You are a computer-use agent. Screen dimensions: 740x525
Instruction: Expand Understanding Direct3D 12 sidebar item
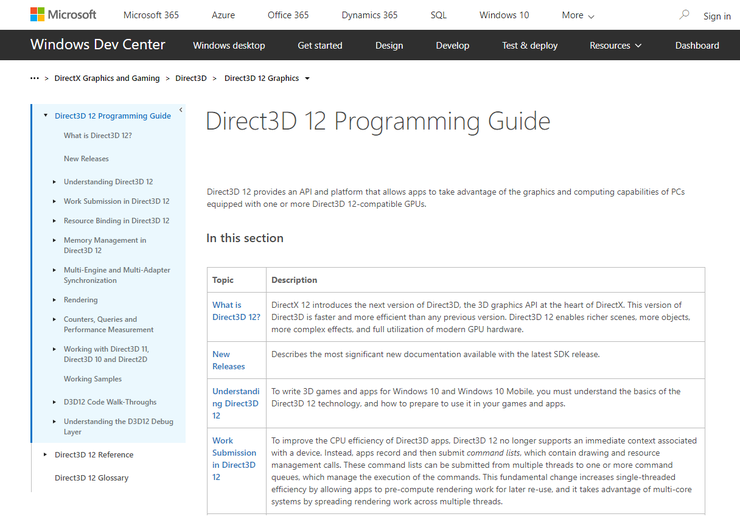(x=55, y=182)
